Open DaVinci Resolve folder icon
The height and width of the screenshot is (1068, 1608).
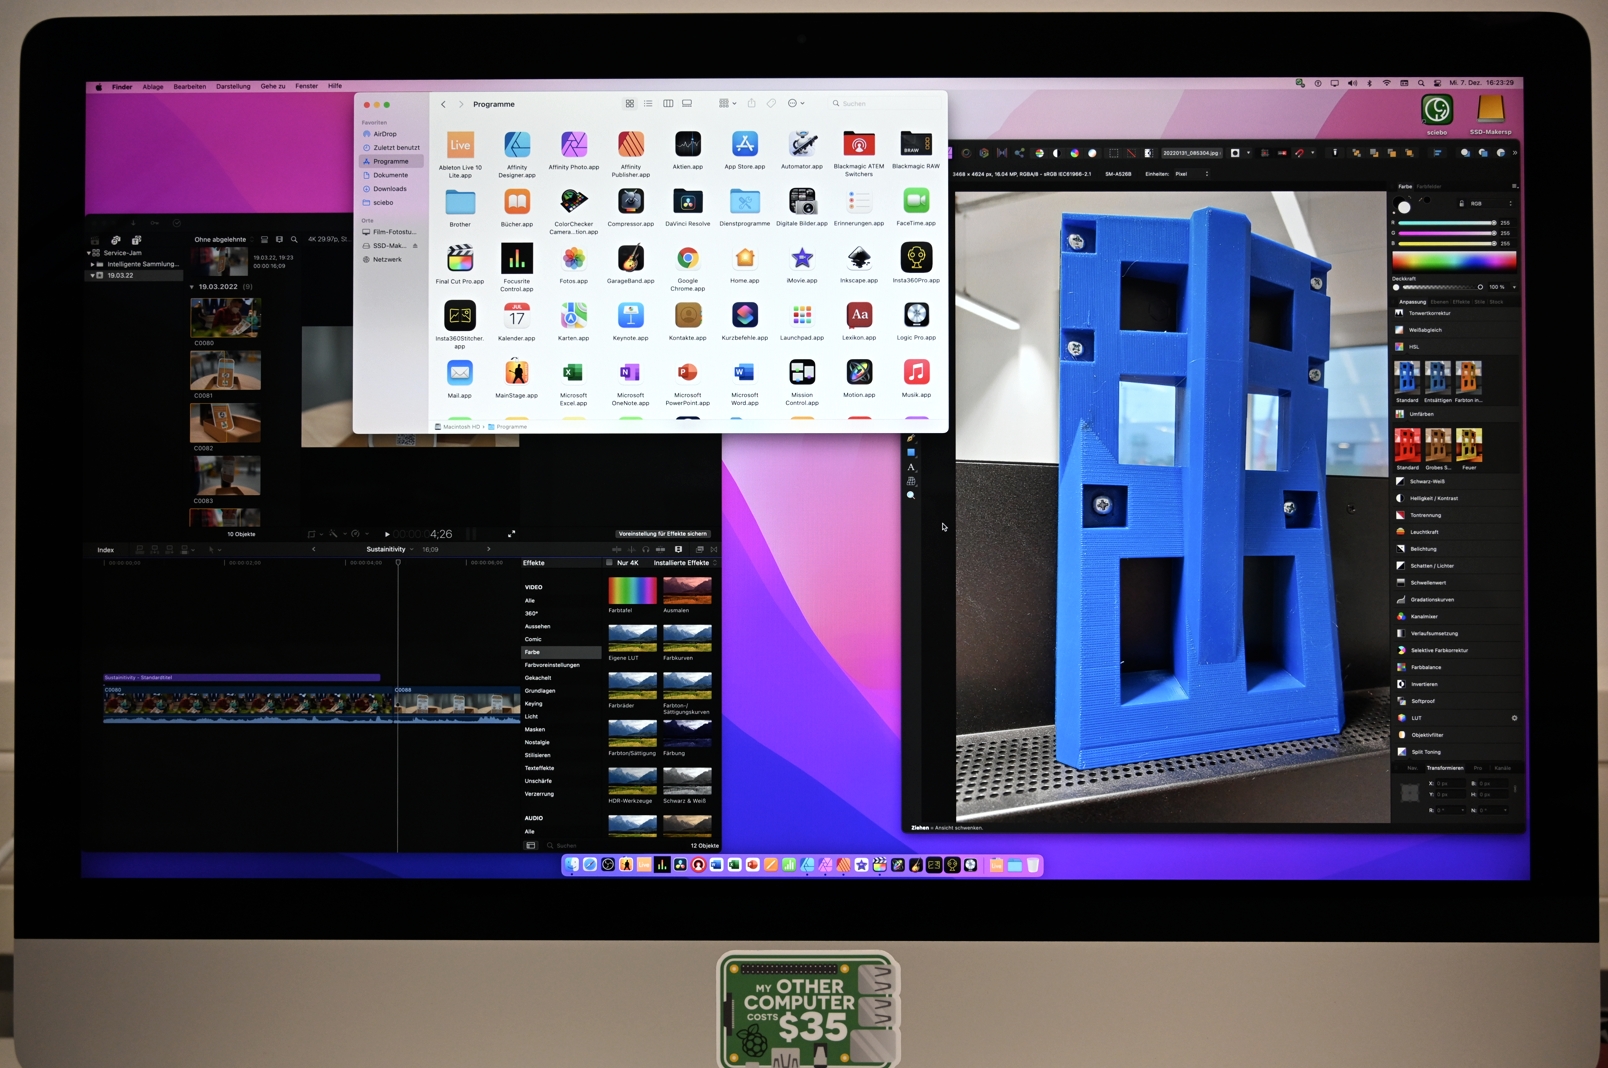tap(688, 202)
